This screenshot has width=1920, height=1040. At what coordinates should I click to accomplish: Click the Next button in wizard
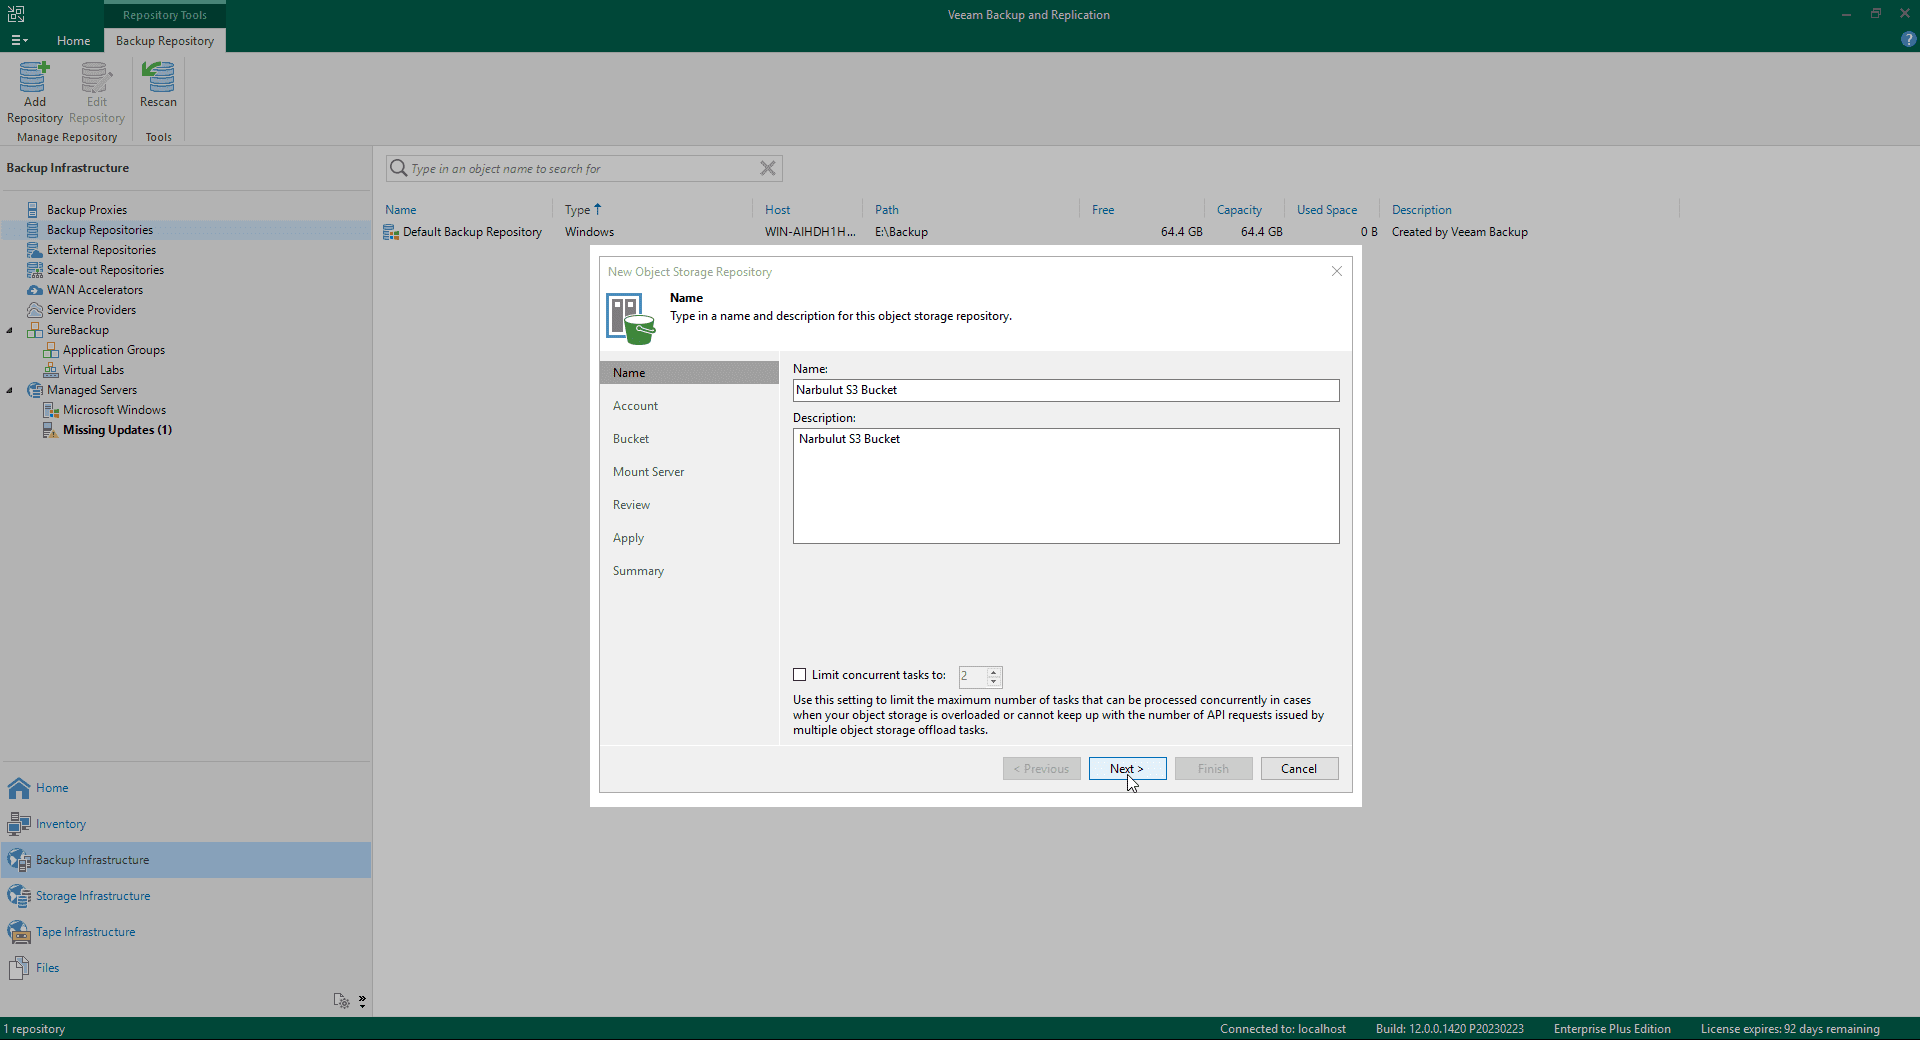1127,769
